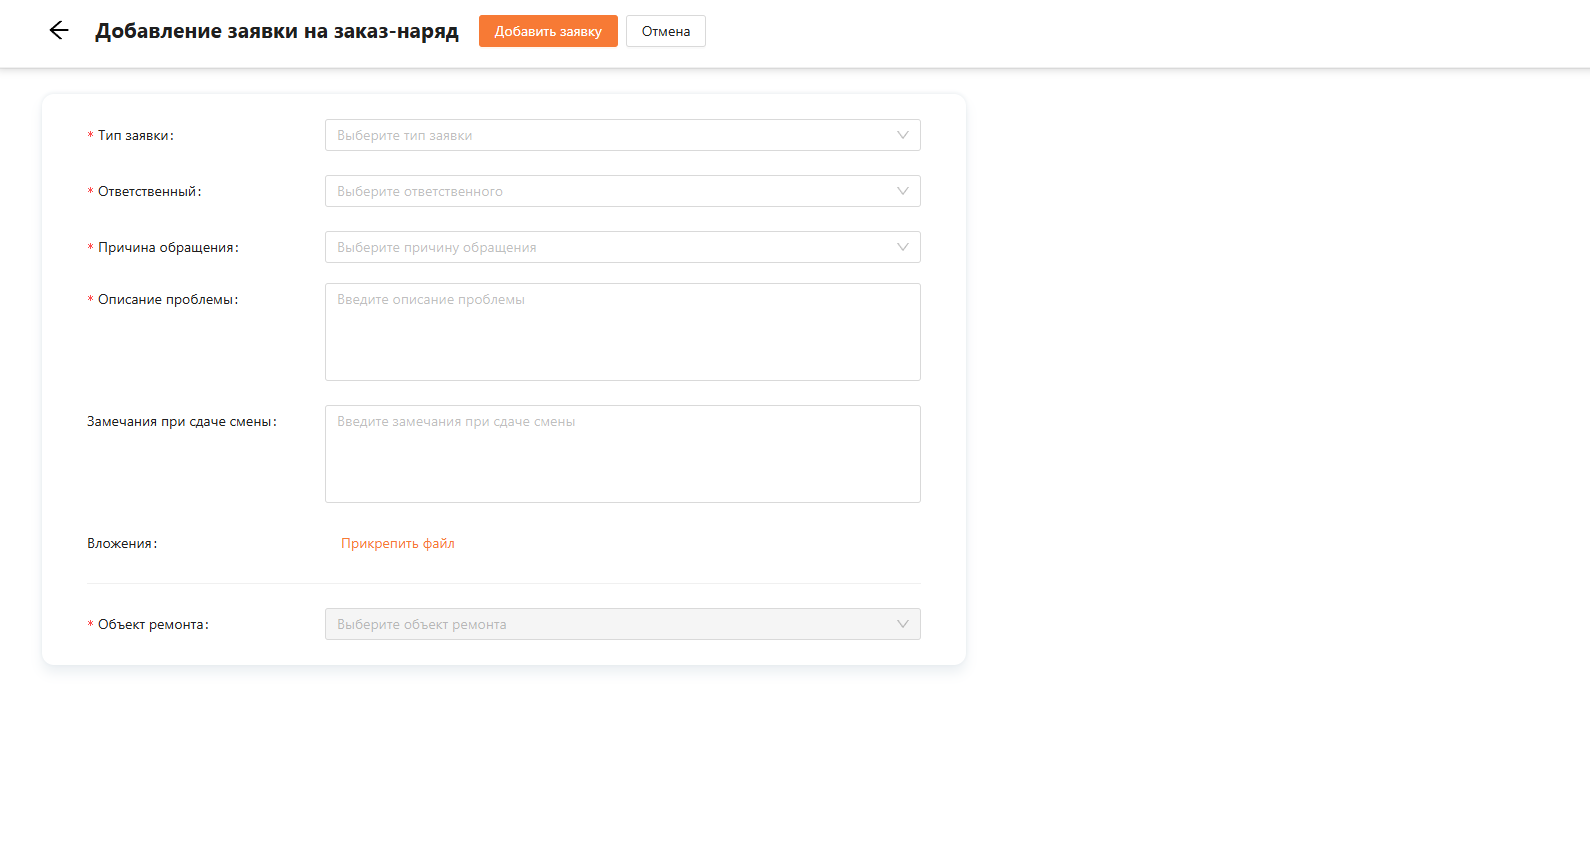Focus the «Введите описание проблемы» text area
1590x855 pixels.
622,332
